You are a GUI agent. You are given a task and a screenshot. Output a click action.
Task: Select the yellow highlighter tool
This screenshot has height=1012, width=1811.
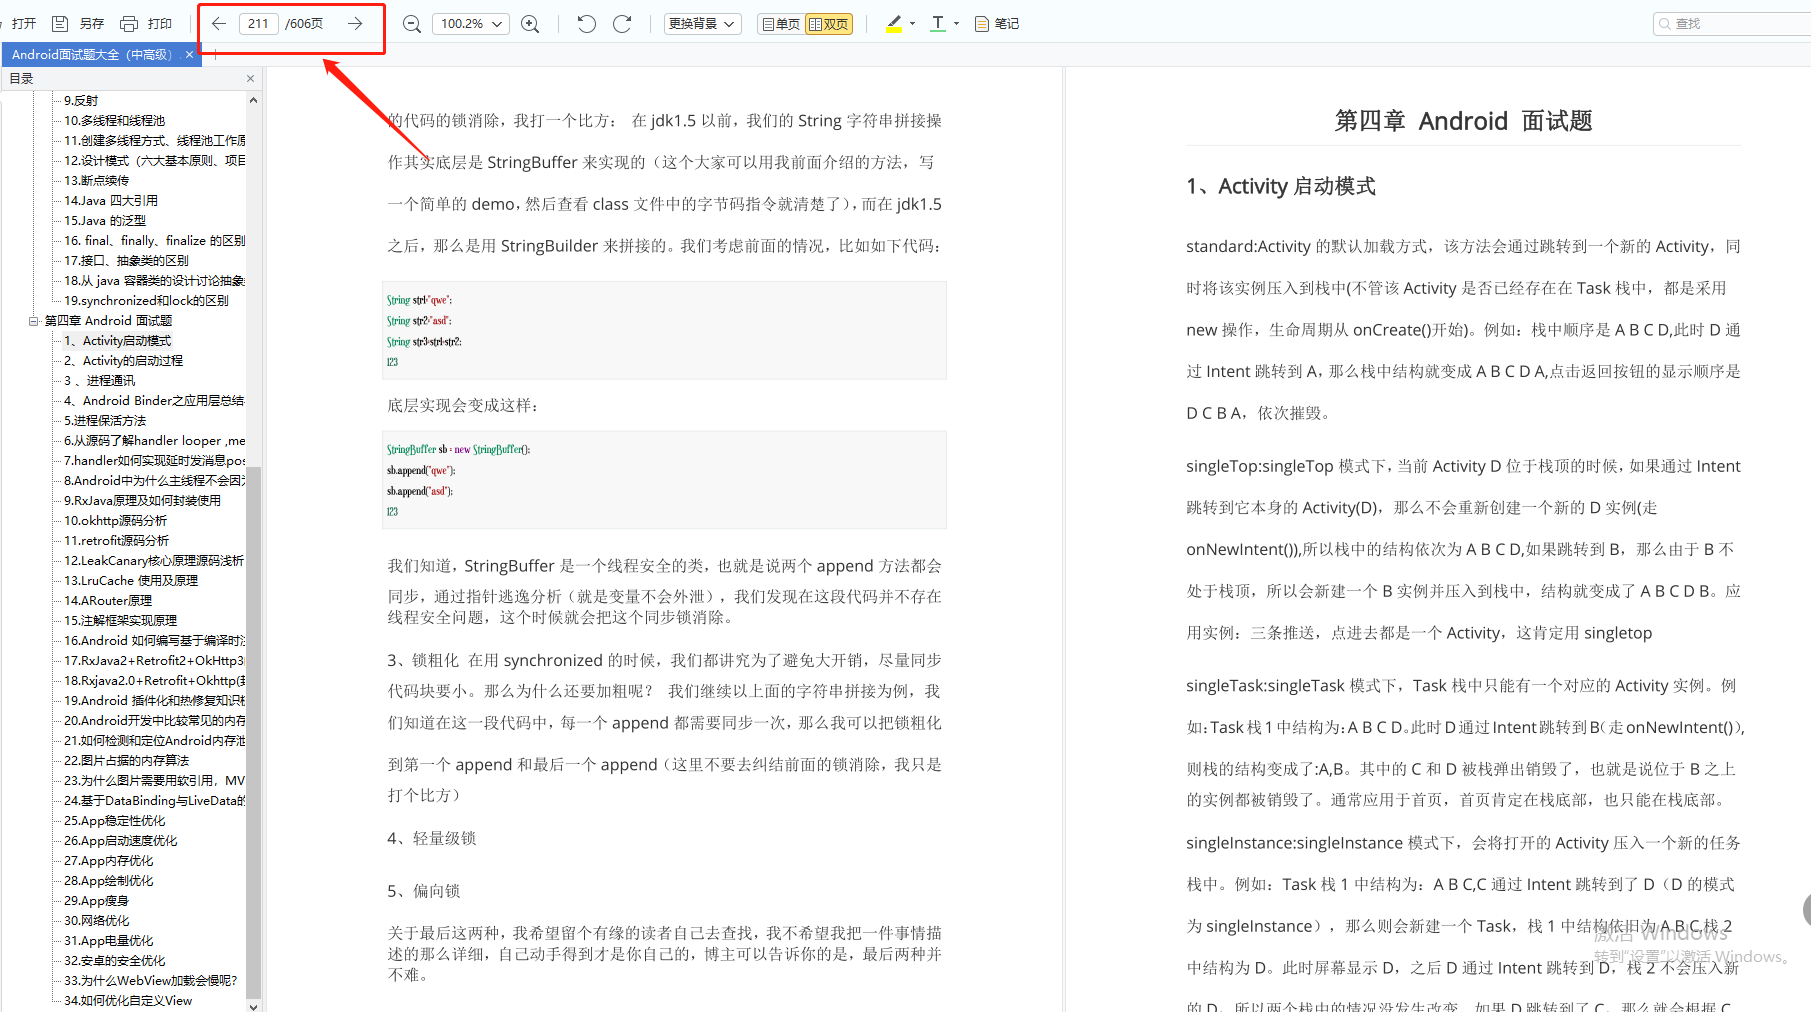pos(894,23)
